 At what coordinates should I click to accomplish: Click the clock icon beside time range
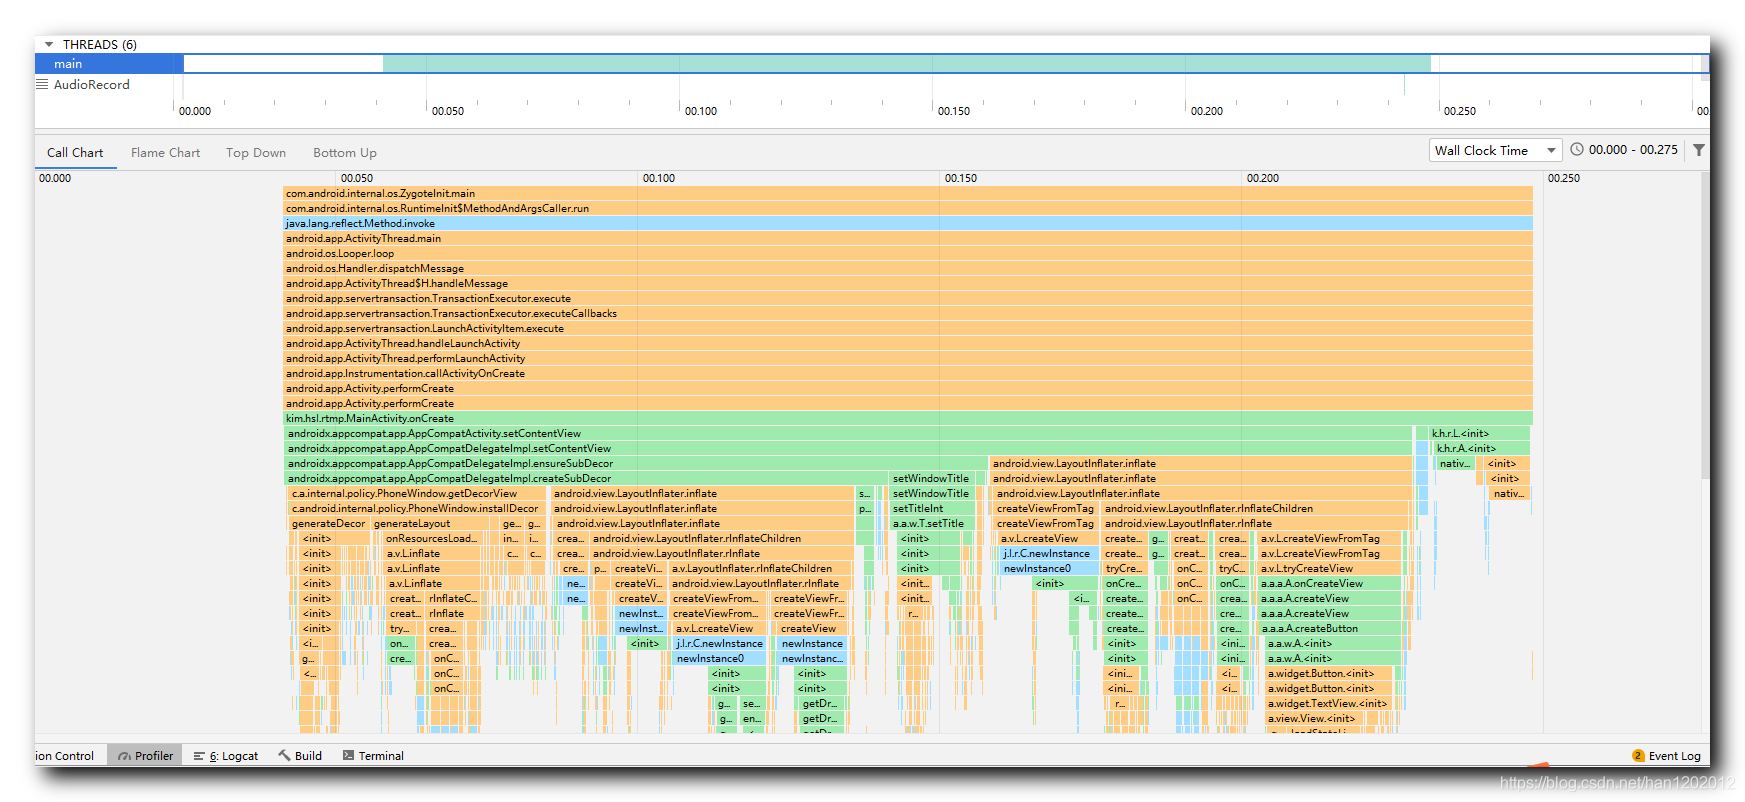pos(1577,150)
